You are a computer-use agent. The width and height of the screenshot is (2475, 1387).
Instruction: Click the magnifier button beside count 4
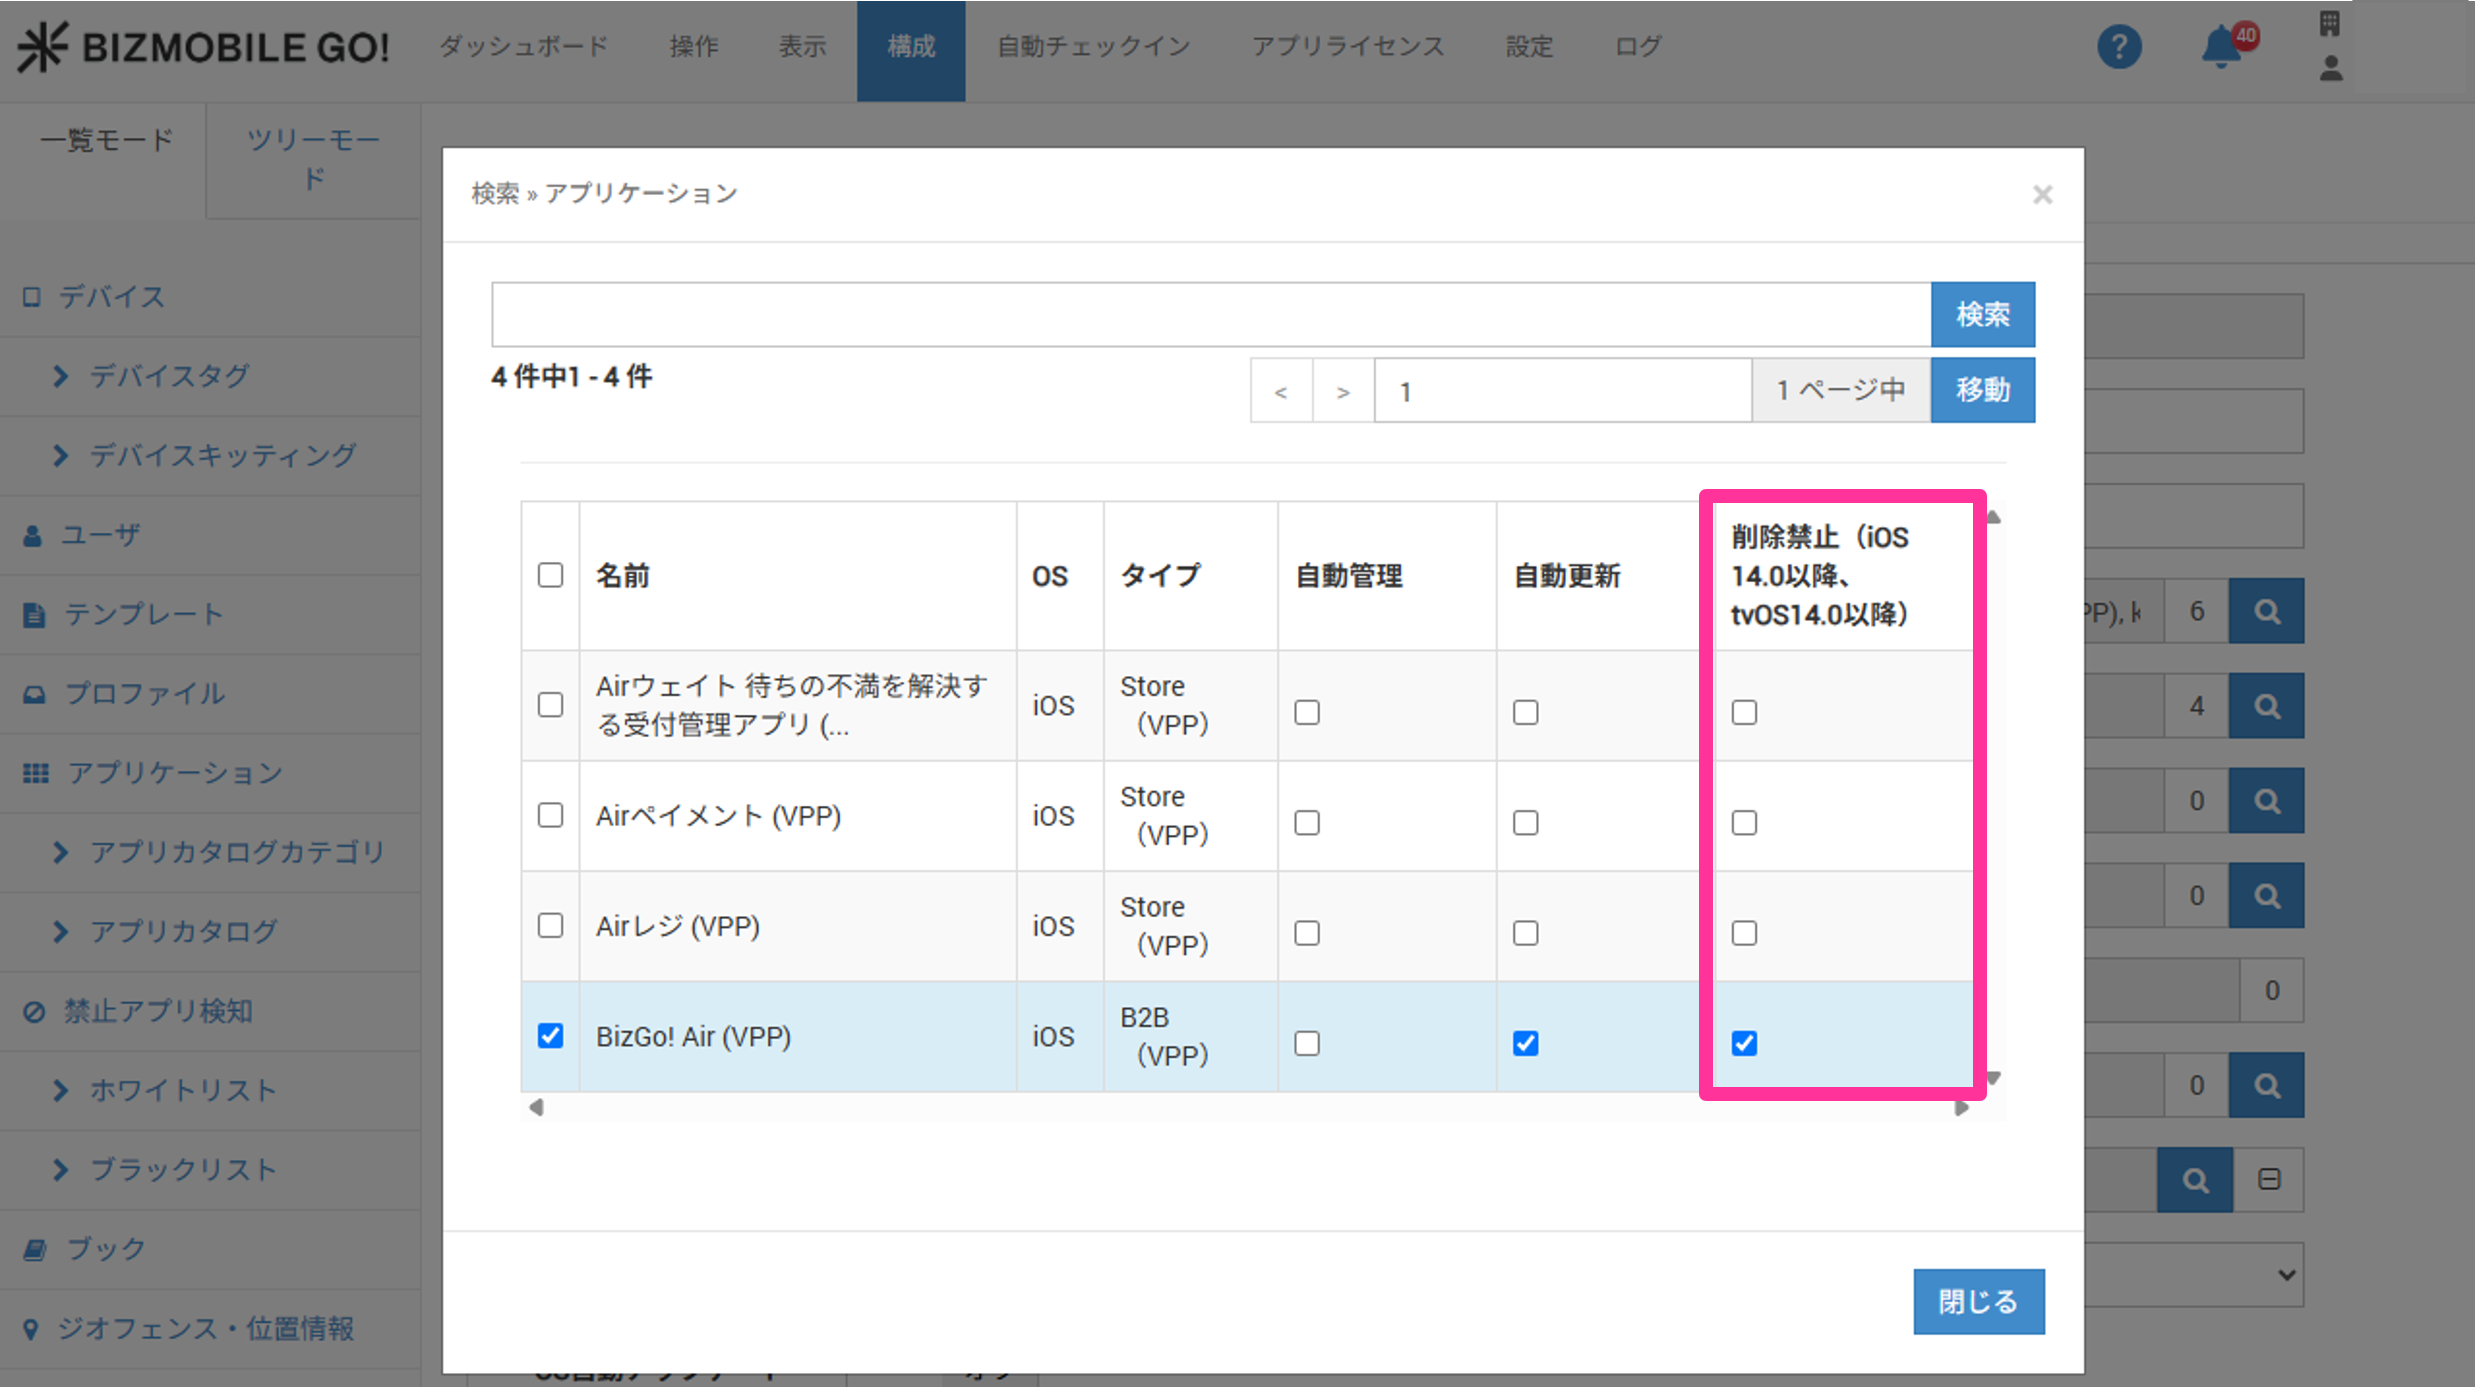coord(2266,706)
